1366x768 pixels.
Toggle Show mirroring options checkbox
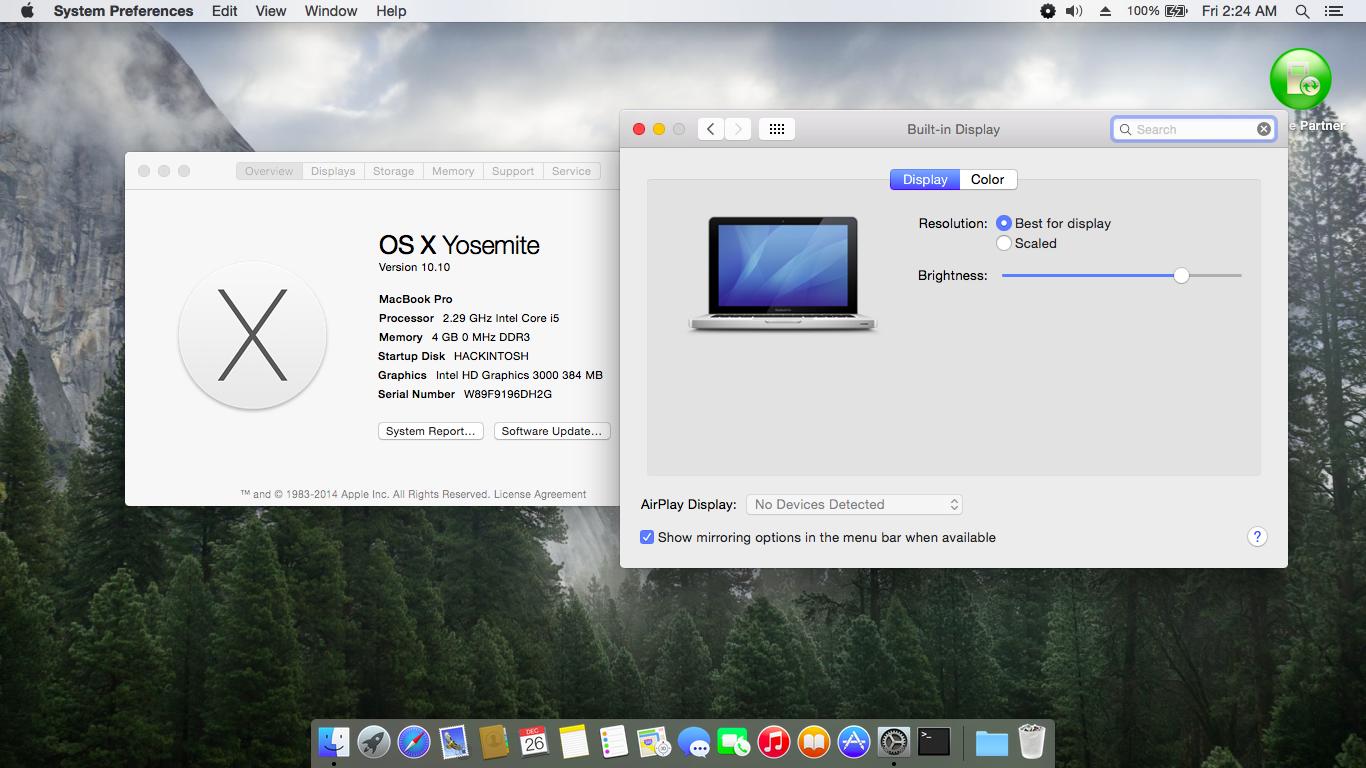click(x=647, y=537)
